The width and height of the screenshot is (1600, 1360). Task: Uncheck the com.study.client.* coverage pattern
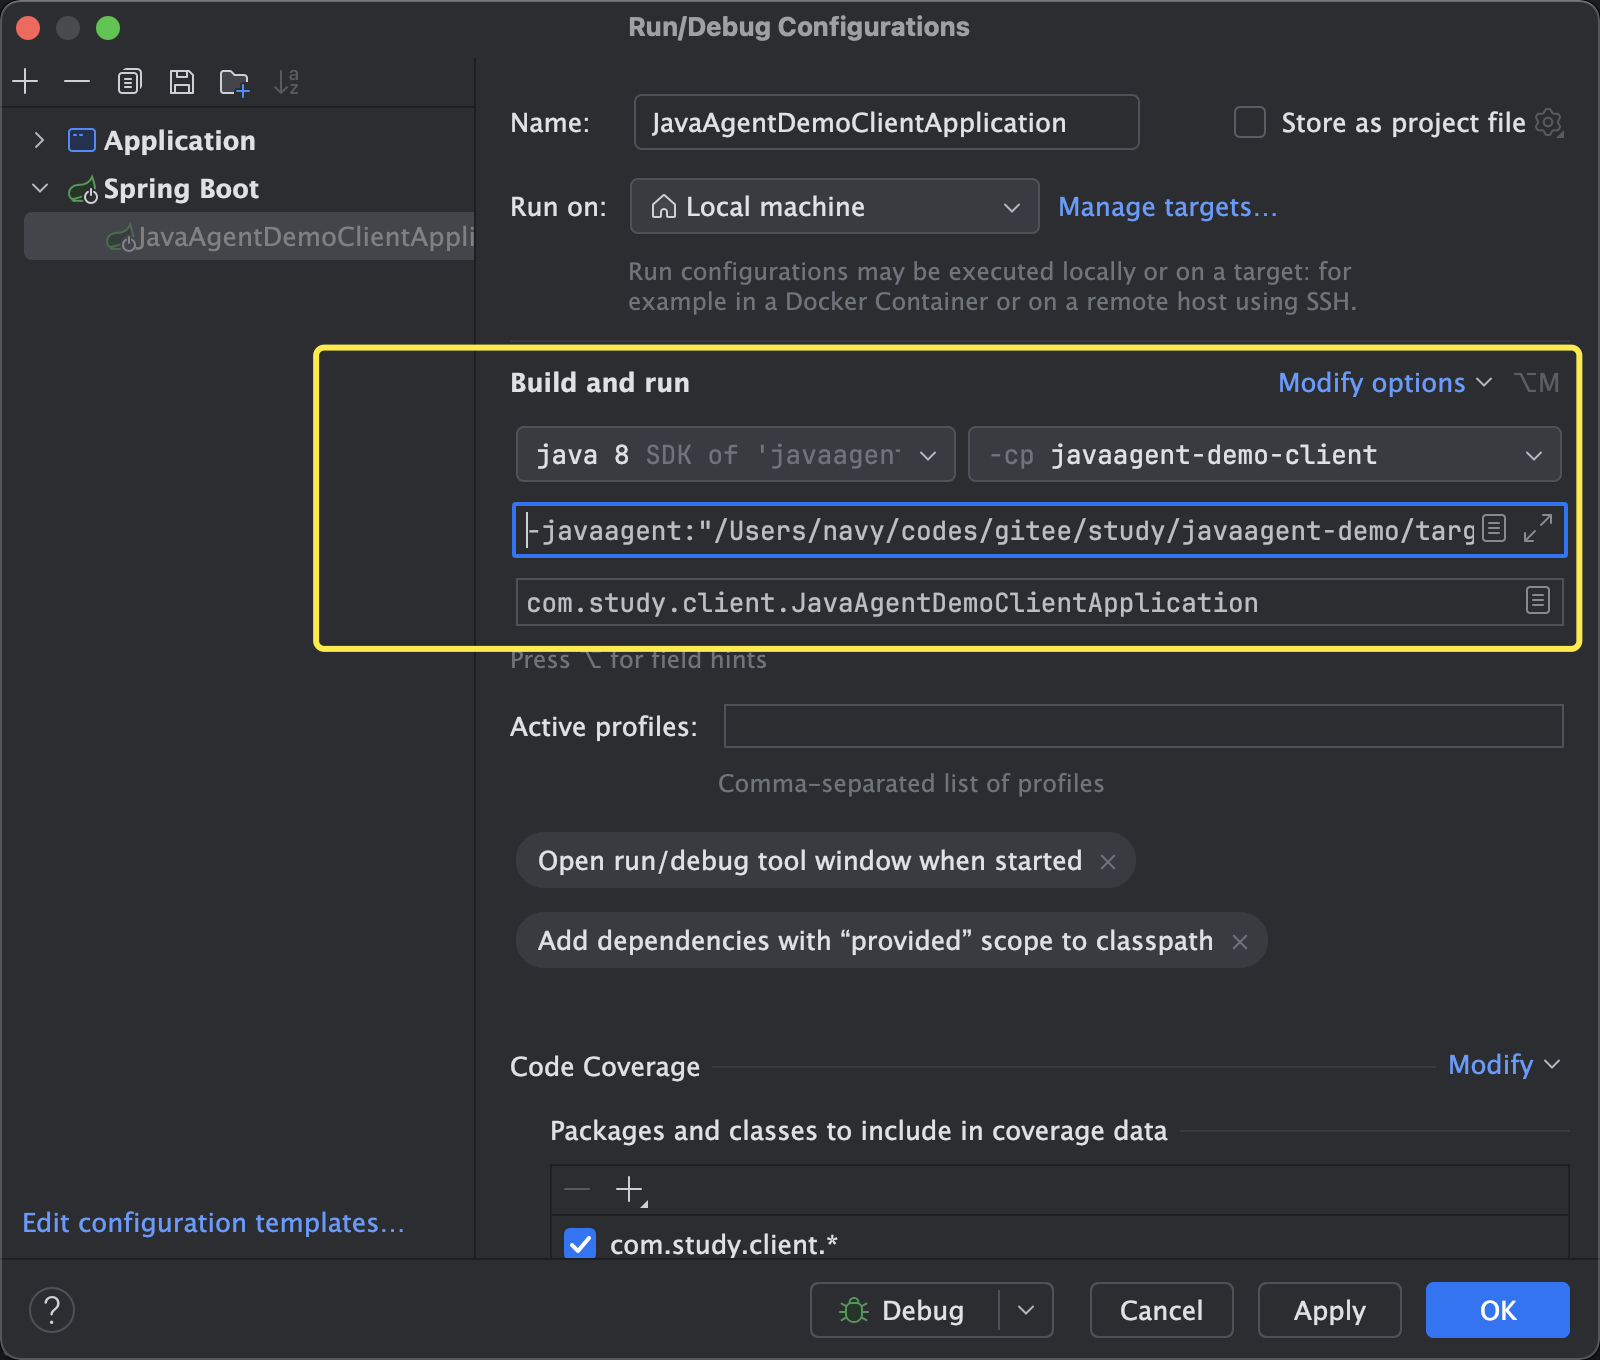(x=580, y=1244)
